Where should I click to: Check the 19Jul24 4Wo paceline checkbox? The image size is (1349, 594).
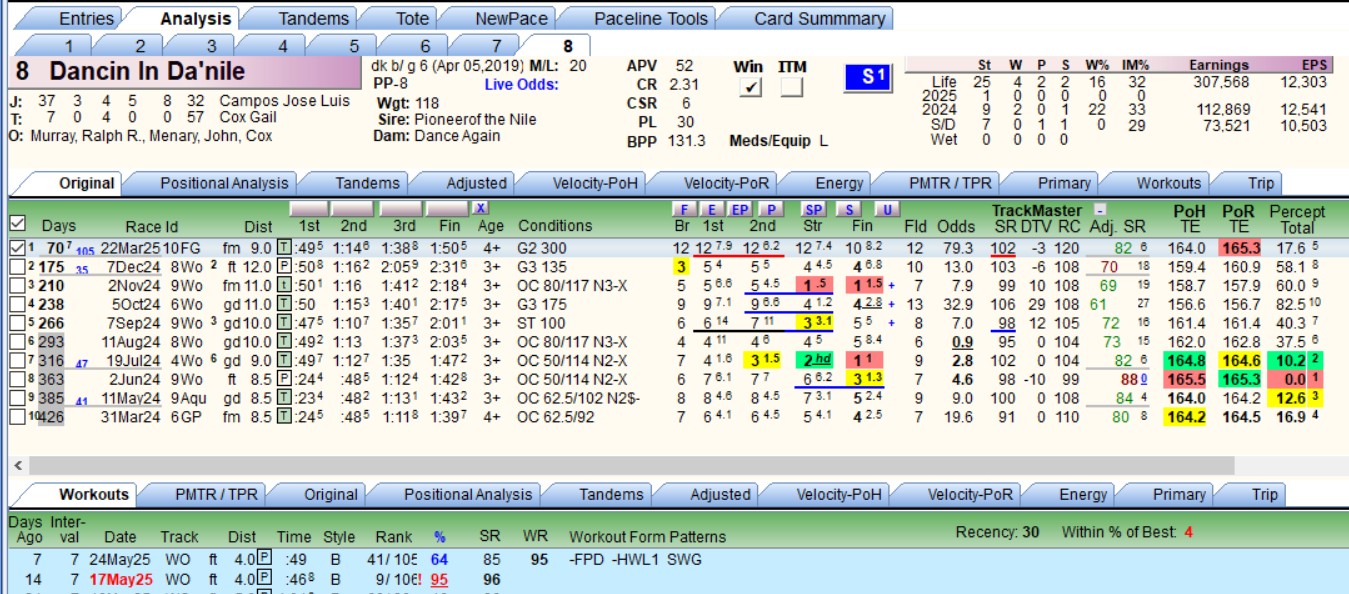click(x=16, y=361)
